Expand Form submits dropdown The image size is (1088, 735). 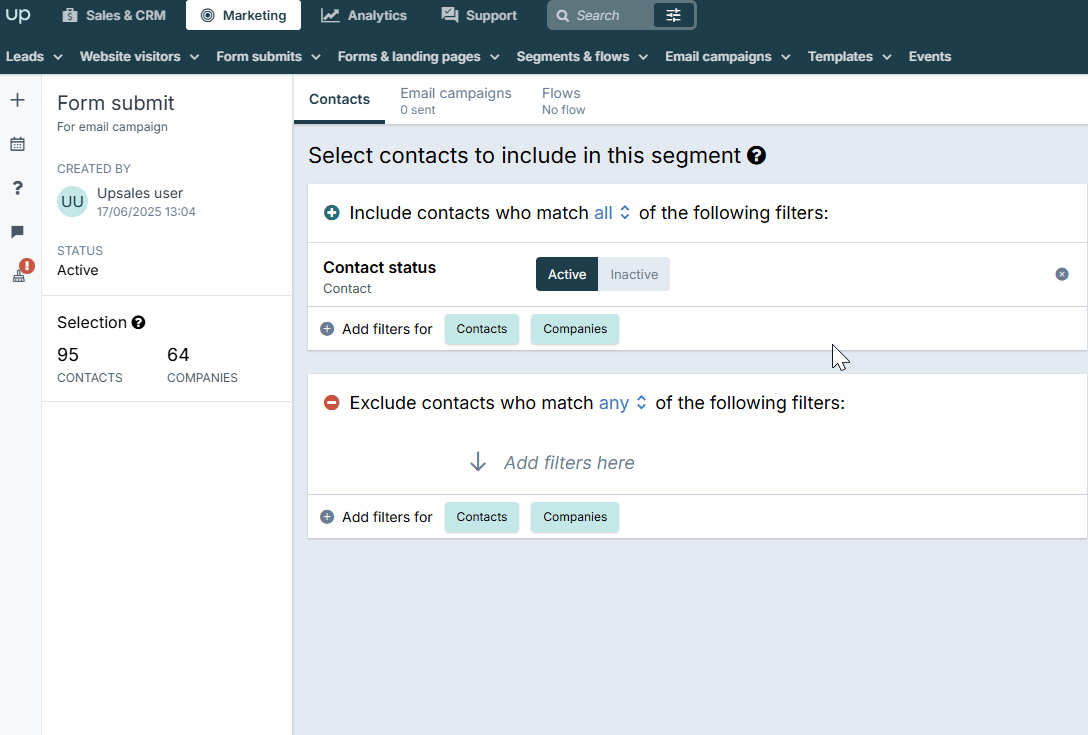click(269, 56)
